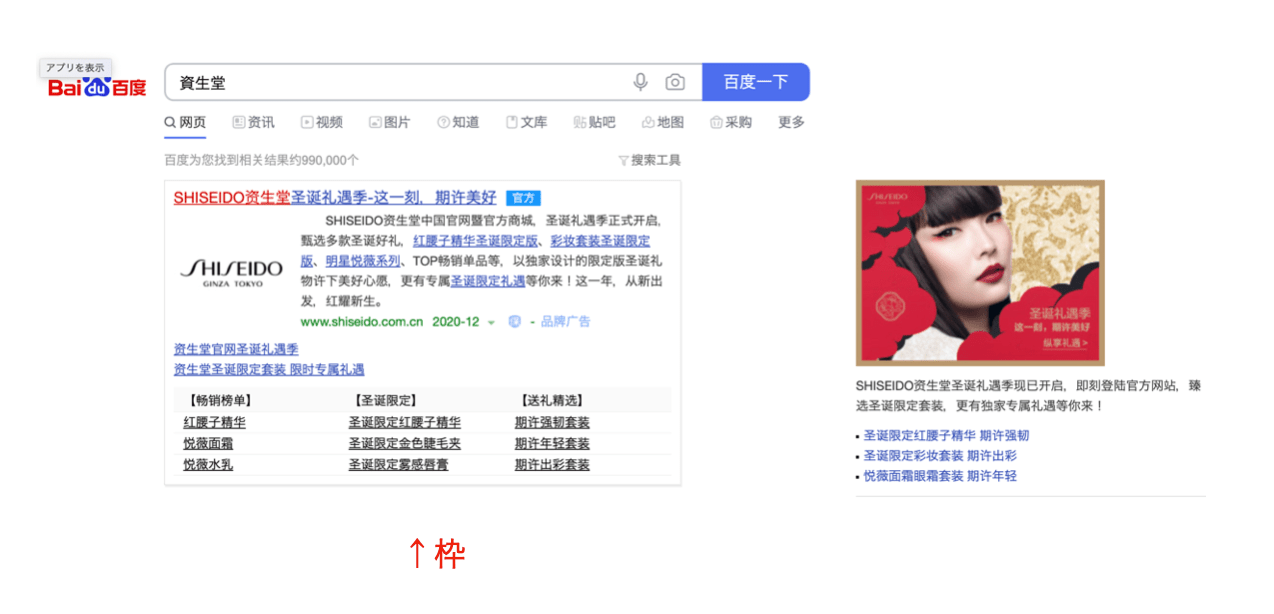The height and width of the screenshot is (614, 1274).
Task: Open 资生堂官网圣诞礼遇季 link
Action: point(236,349)
